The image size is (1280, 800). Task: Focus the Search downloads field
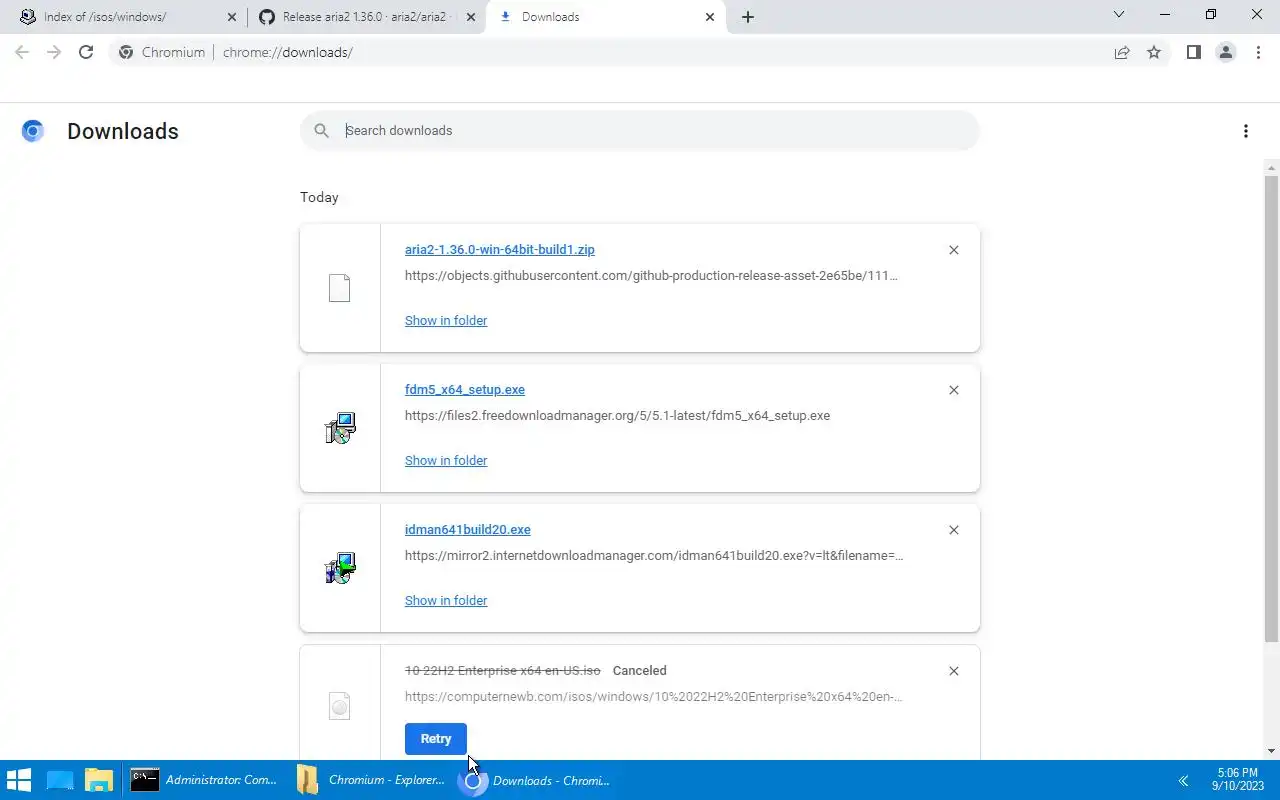click(640, 131)
